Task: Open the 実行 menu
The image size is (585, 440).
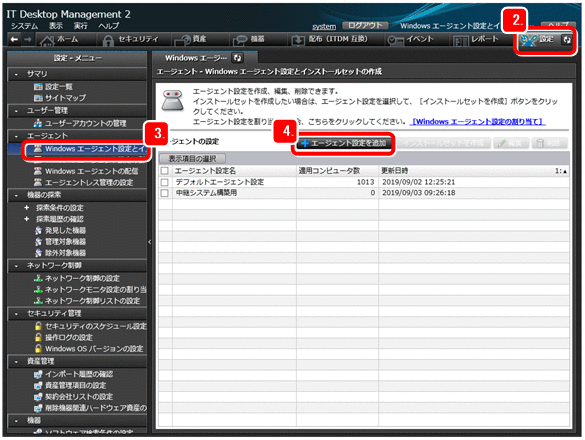Action: [x=80, y=26]
